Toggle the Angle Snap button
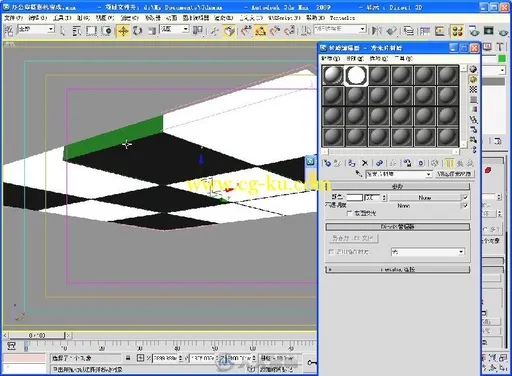 coord(260,31)
